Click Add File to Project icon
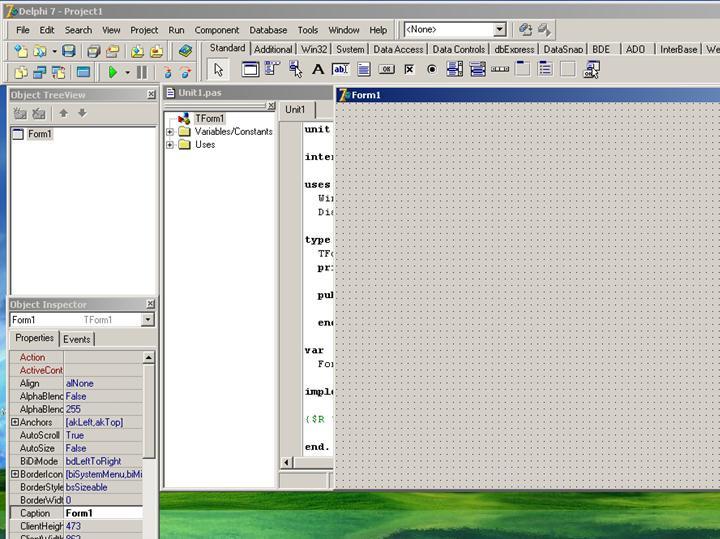 coord(137,51)
